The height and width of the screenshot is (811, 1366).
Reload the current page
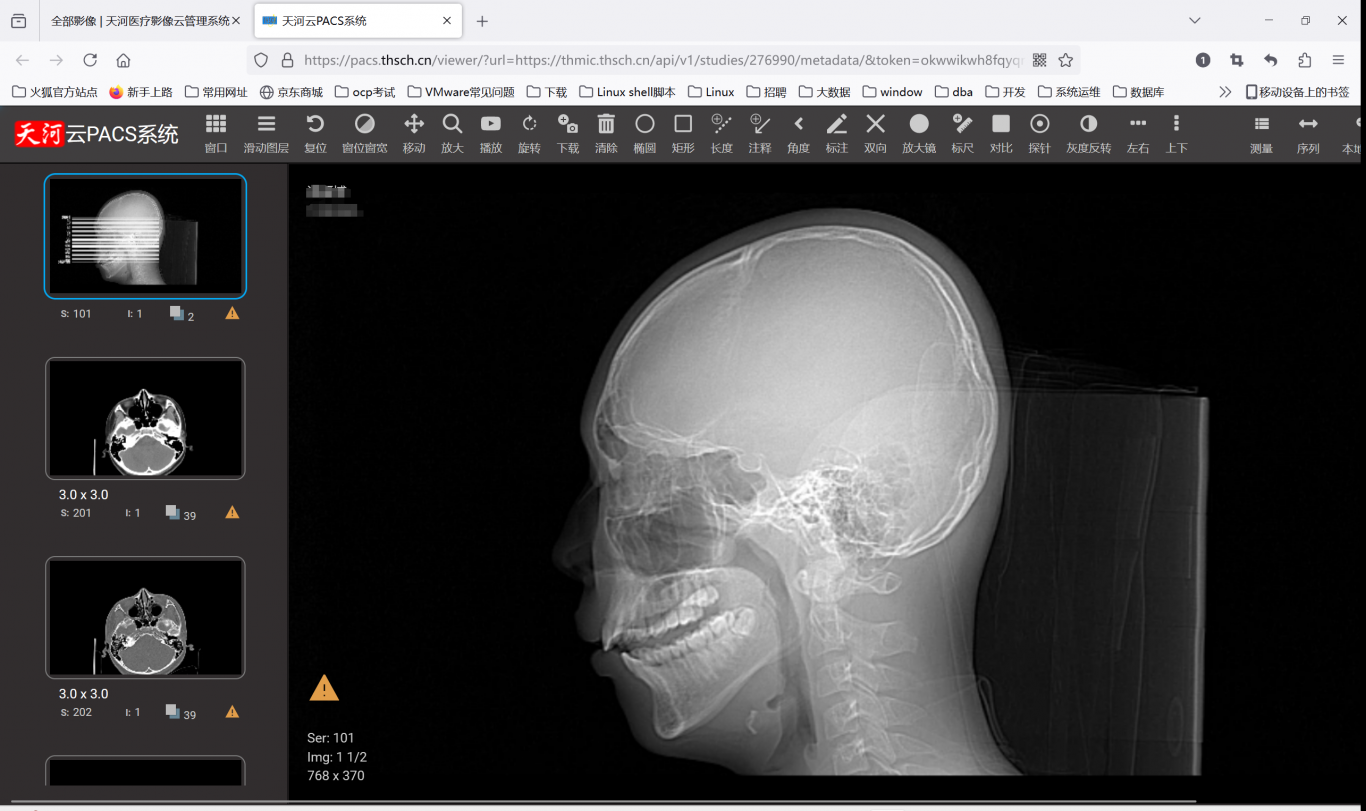(x=90, y=60)
